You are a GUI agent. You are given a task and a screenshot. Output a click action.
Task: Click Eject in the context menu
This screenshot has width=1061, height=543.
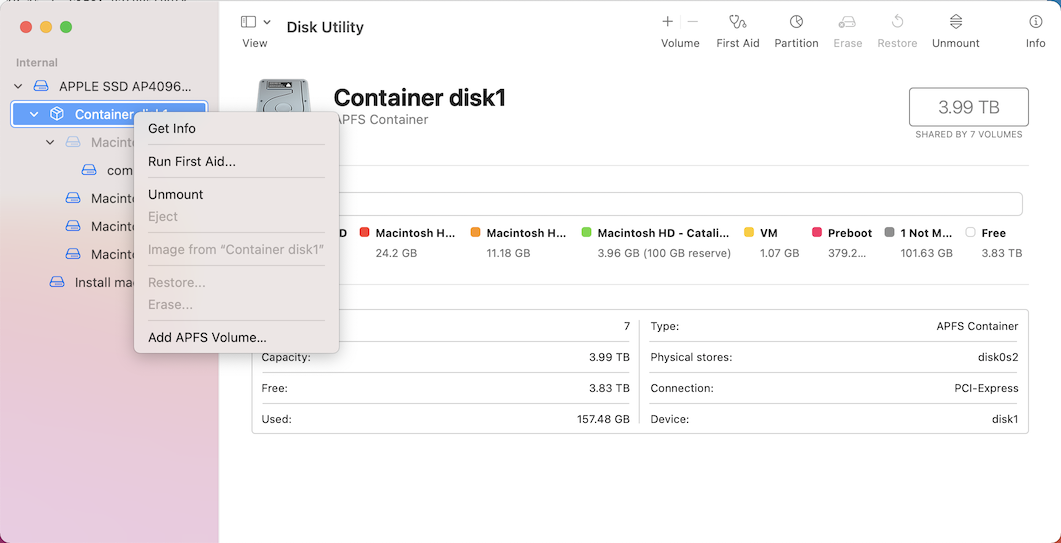[163, 217]
